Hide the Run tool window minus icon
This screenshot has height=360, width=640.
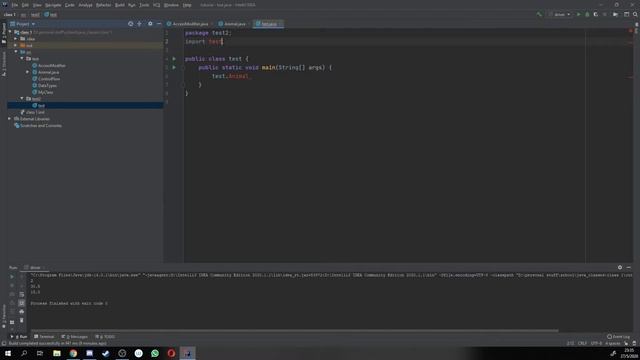point(629,267)
